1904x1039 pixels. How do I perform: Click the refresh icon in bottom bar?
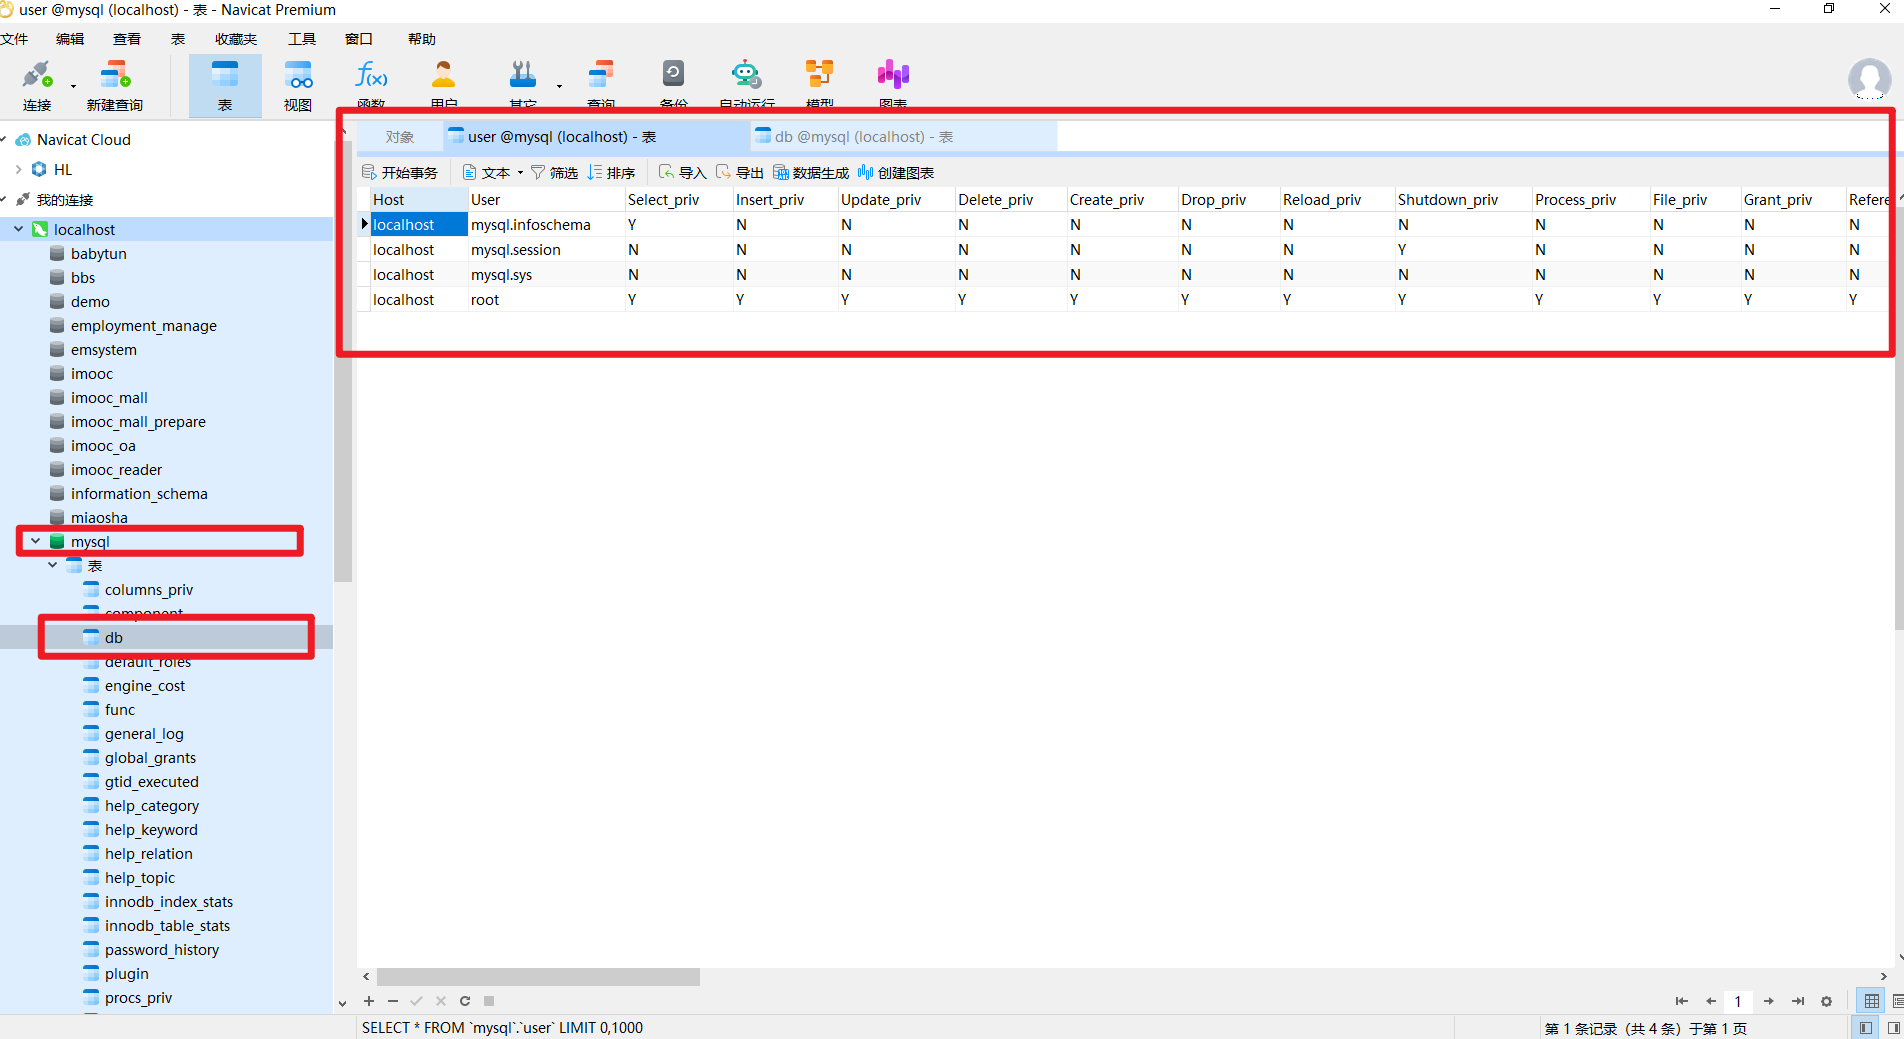[x=465, y=1001]
